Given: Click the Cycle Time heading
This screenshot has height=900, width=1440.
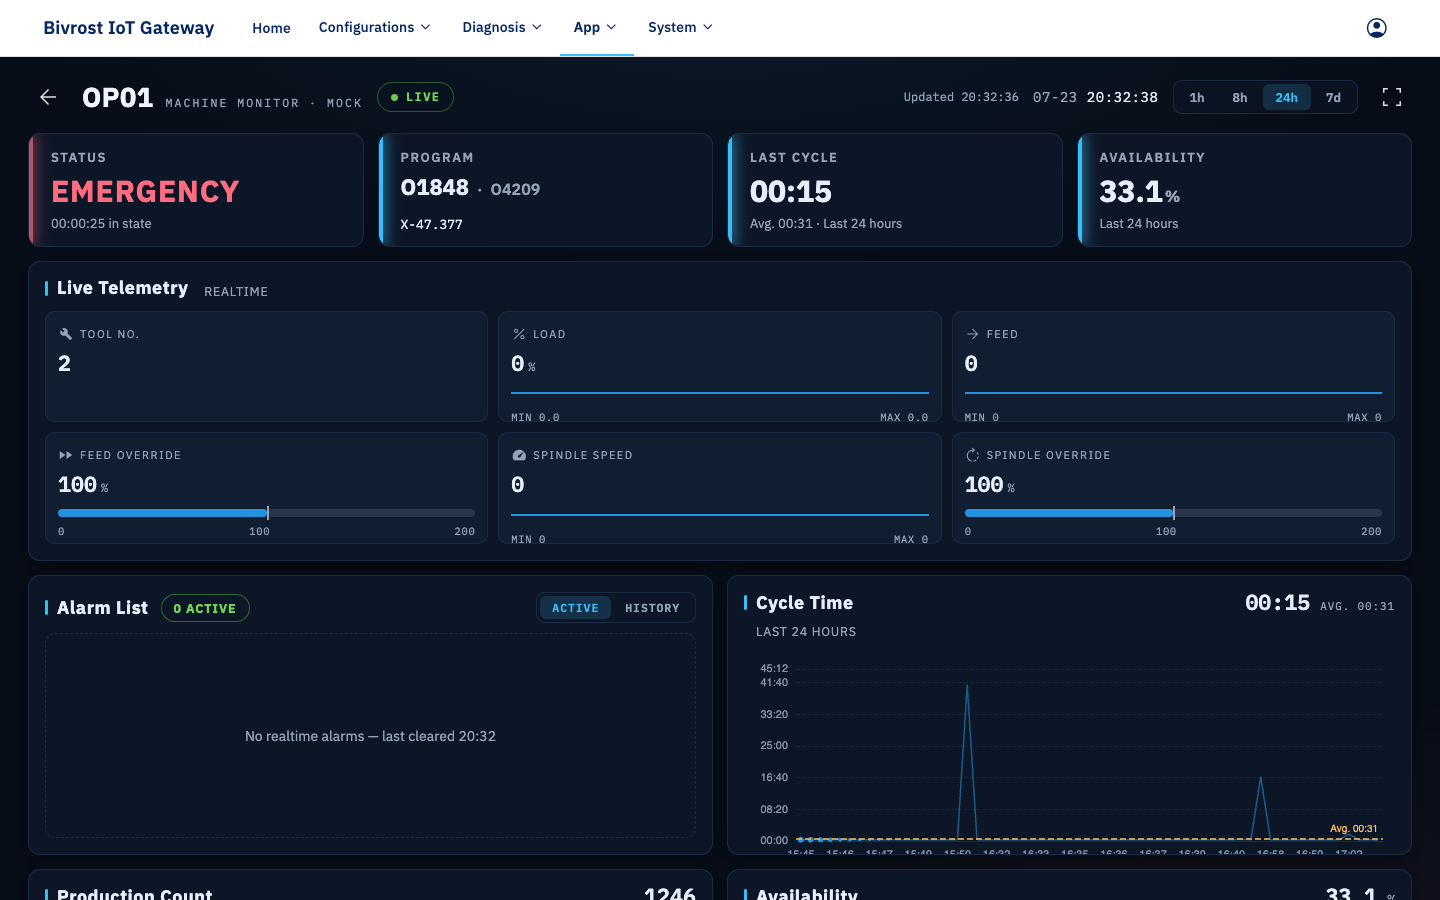Looking at the screenshot, I should pos(804,603).
